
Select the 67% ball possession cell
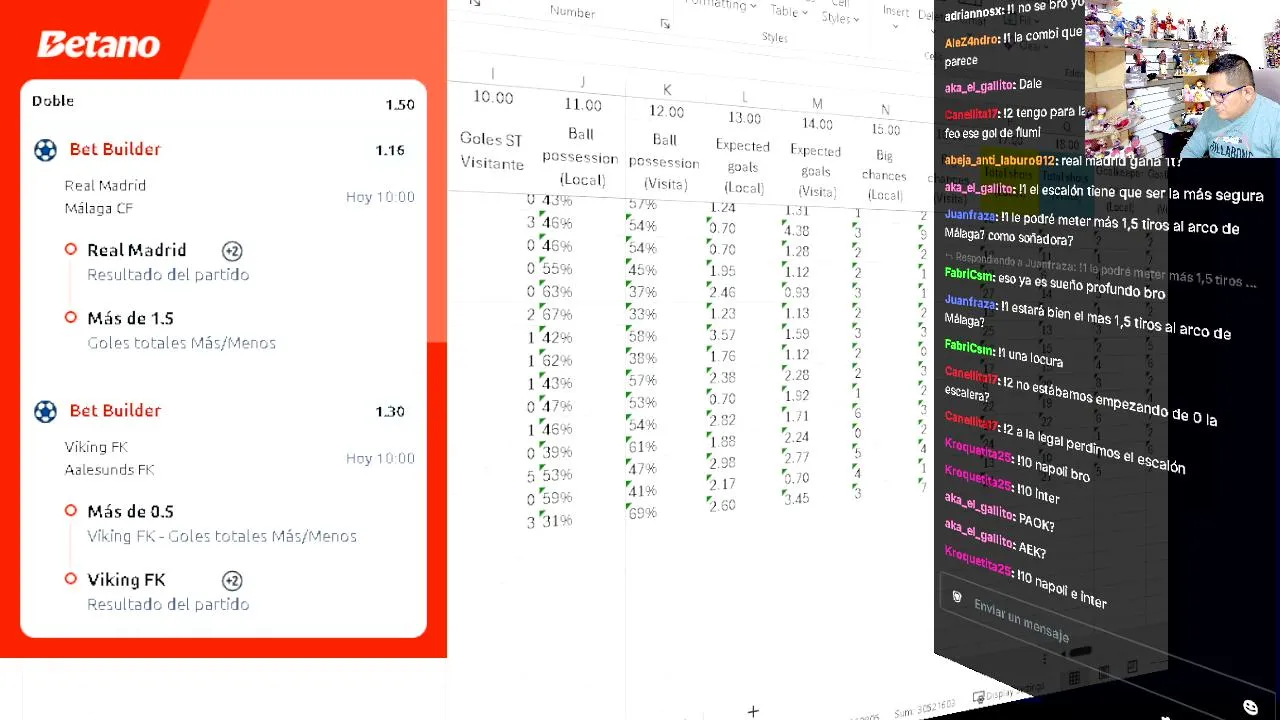point(557,315)
